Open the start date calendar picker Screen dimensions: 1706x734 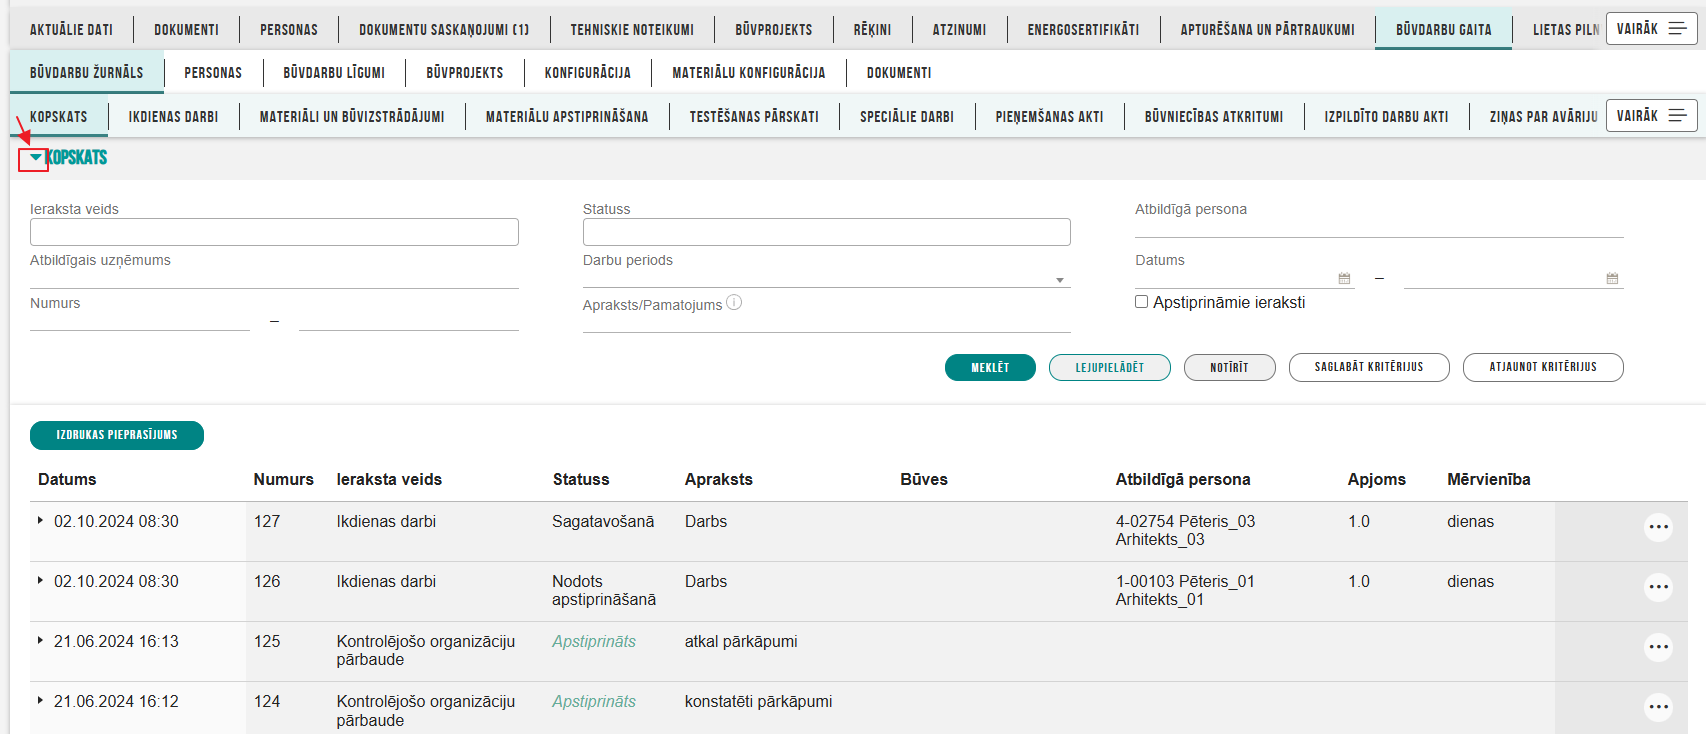click(1344, 279)
